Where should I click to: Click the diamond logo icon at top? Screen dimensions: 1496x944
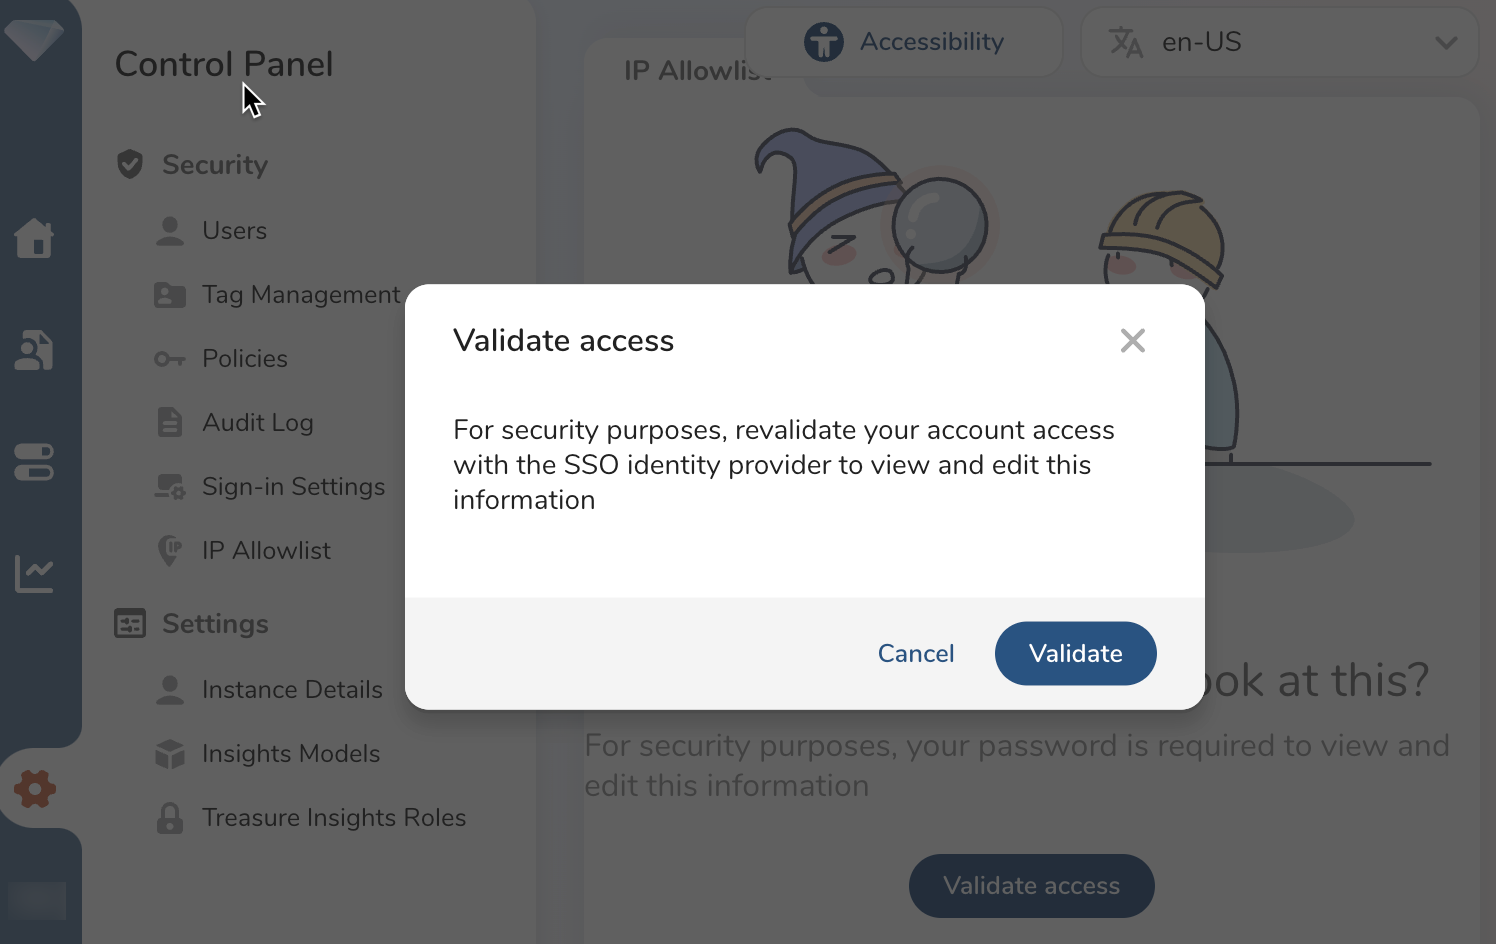[x=34, y=40]
